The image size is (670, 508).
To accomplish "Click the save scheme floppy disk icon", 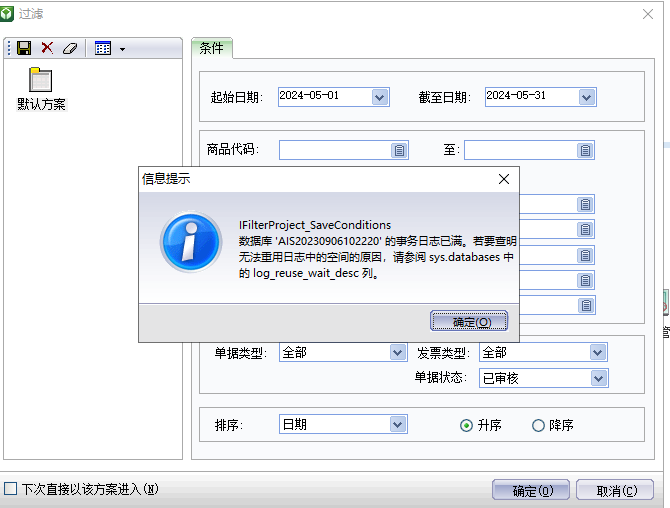I will click(x=25, y=48).
